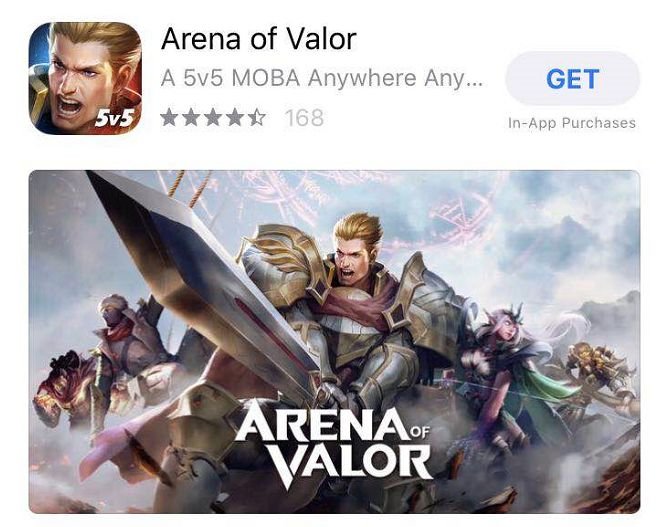Click the GET download button
Image resolution: width=665 pixels, height=527 pixels.
tap(573, 79)
